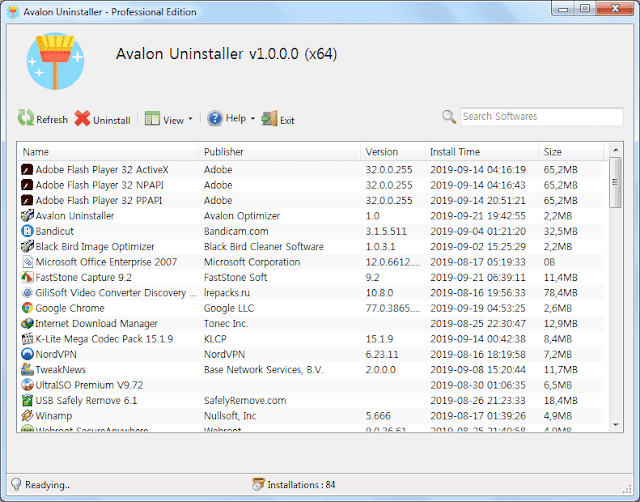Click the Adobe Flash Player 32 ActiveX icon
Screen dimensions: 640x502
[x=27, y=169]
